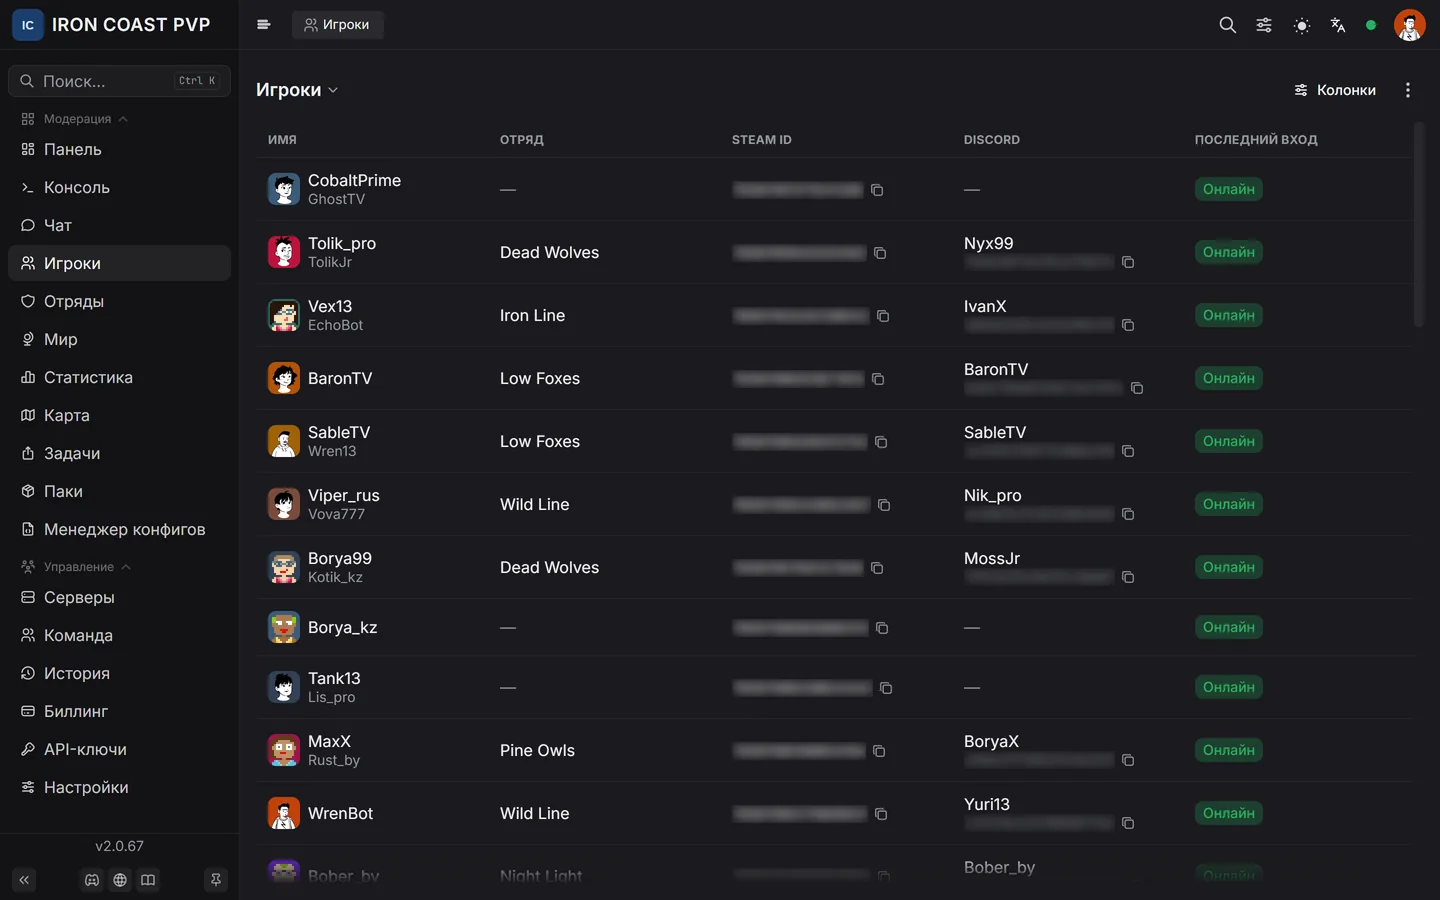Focus the Поиск search field

[119, 81]
